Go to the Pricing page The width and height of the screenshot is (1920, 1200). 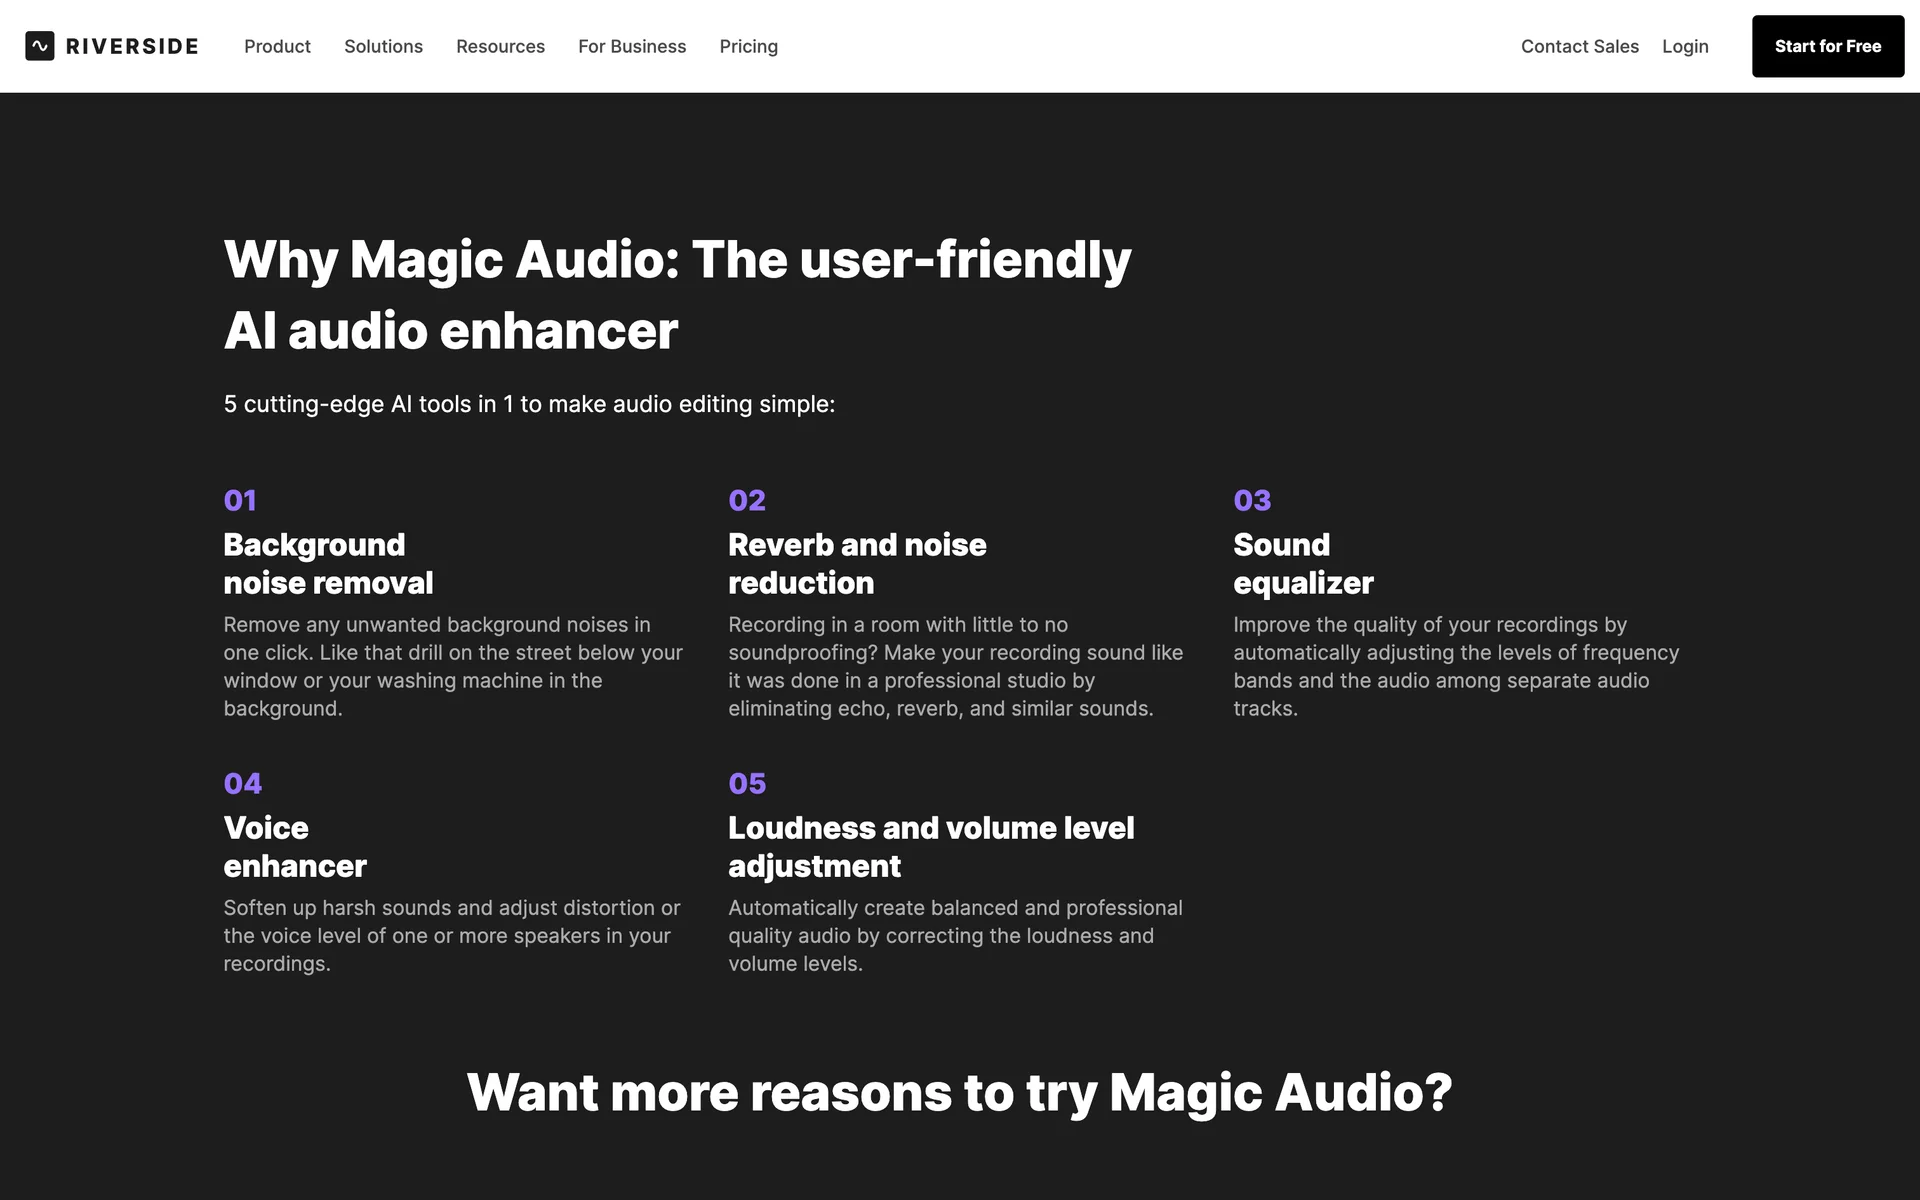click(x=748, y=46)
